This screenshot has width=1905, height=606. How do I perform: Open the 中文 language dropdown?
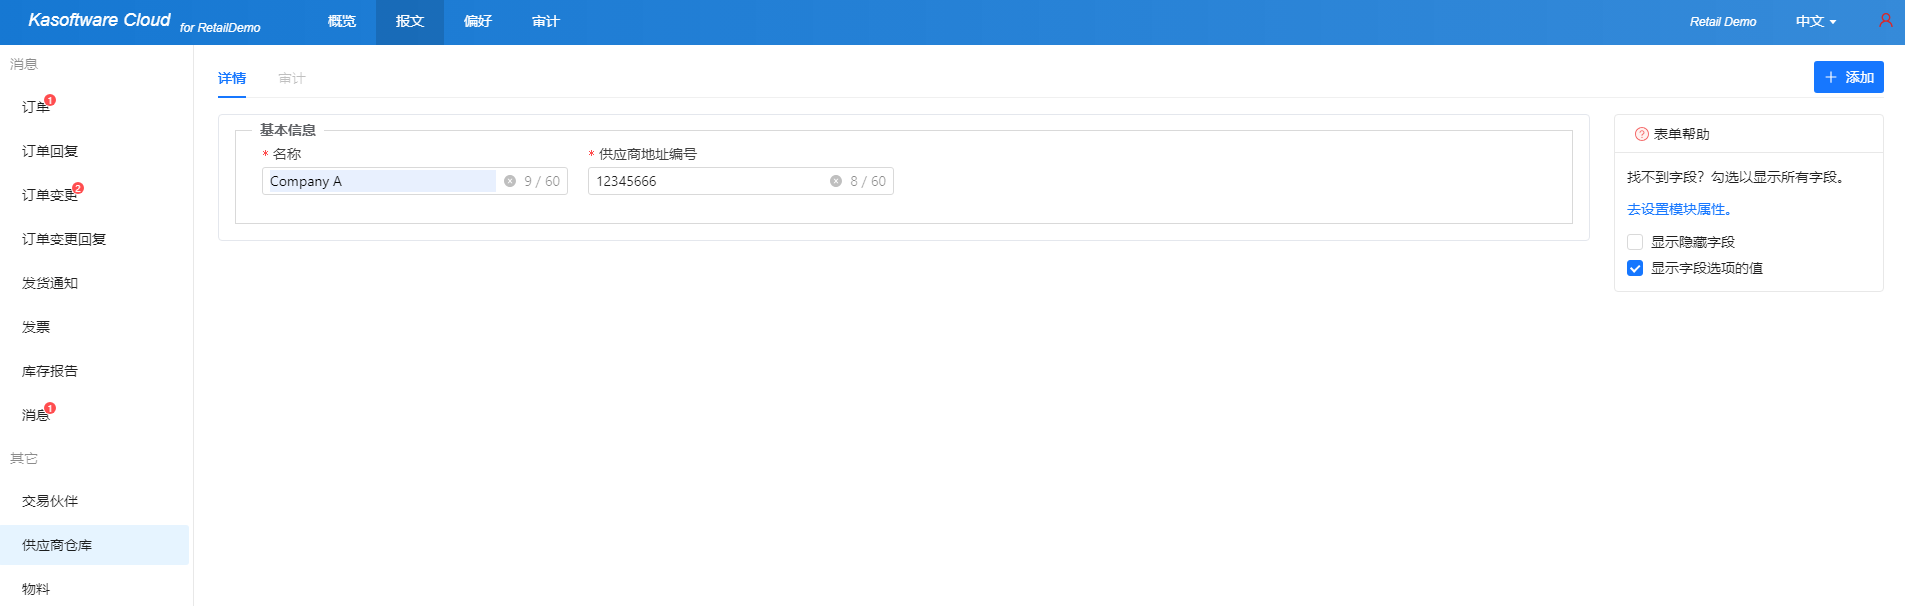1815,21
